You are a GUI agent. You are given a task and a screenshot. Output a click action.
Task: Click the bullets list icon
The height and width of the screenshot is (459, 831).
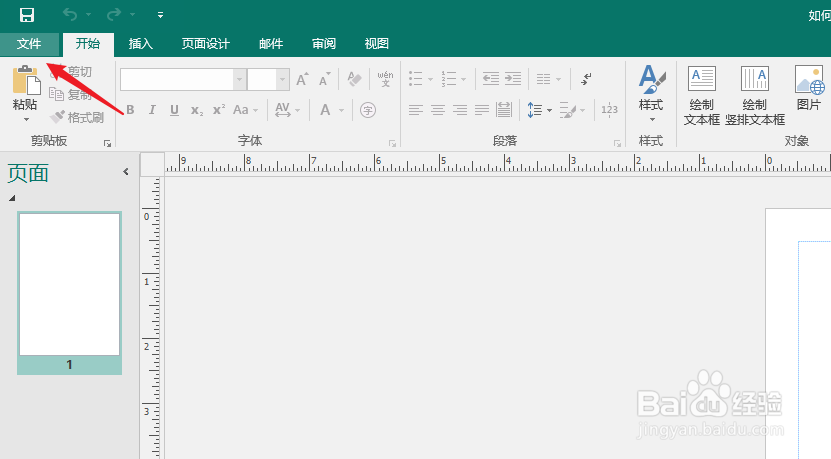tap(416, 79)
